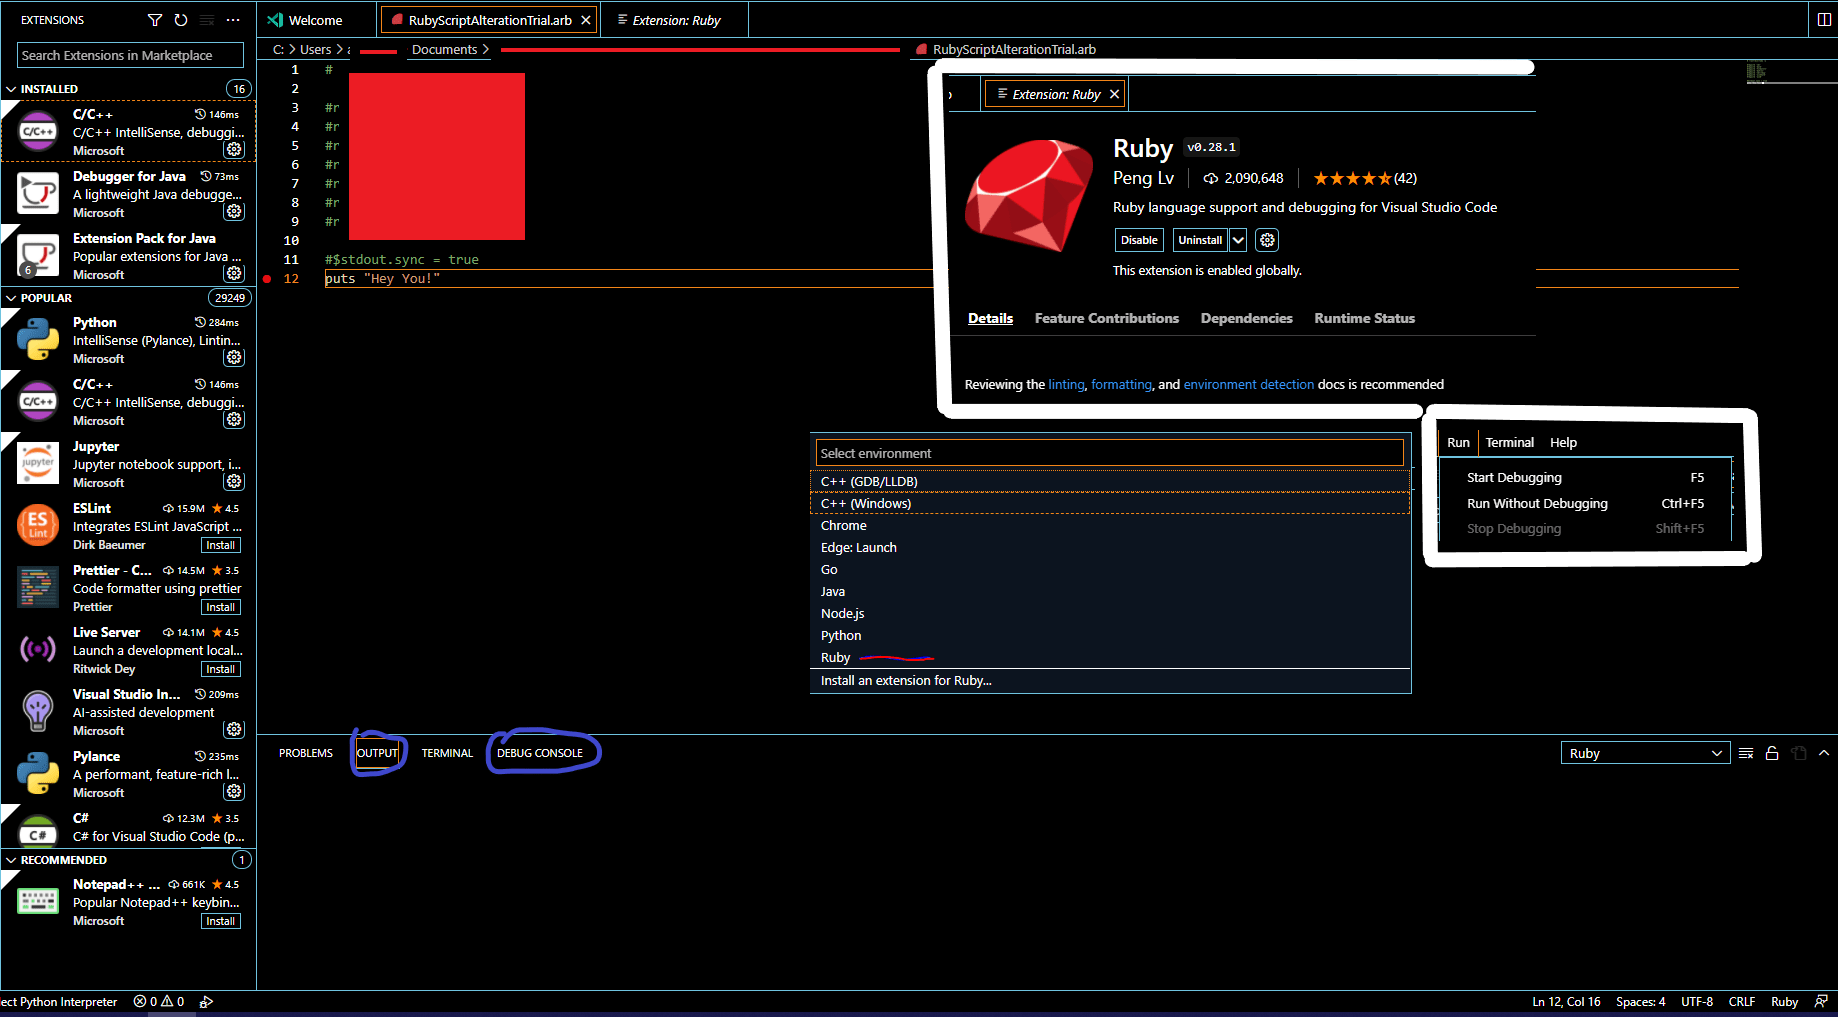Open the Uninstall dropdown arrow
The height and width of the screenshot is (1017, 1838).
click(1238, 239)
